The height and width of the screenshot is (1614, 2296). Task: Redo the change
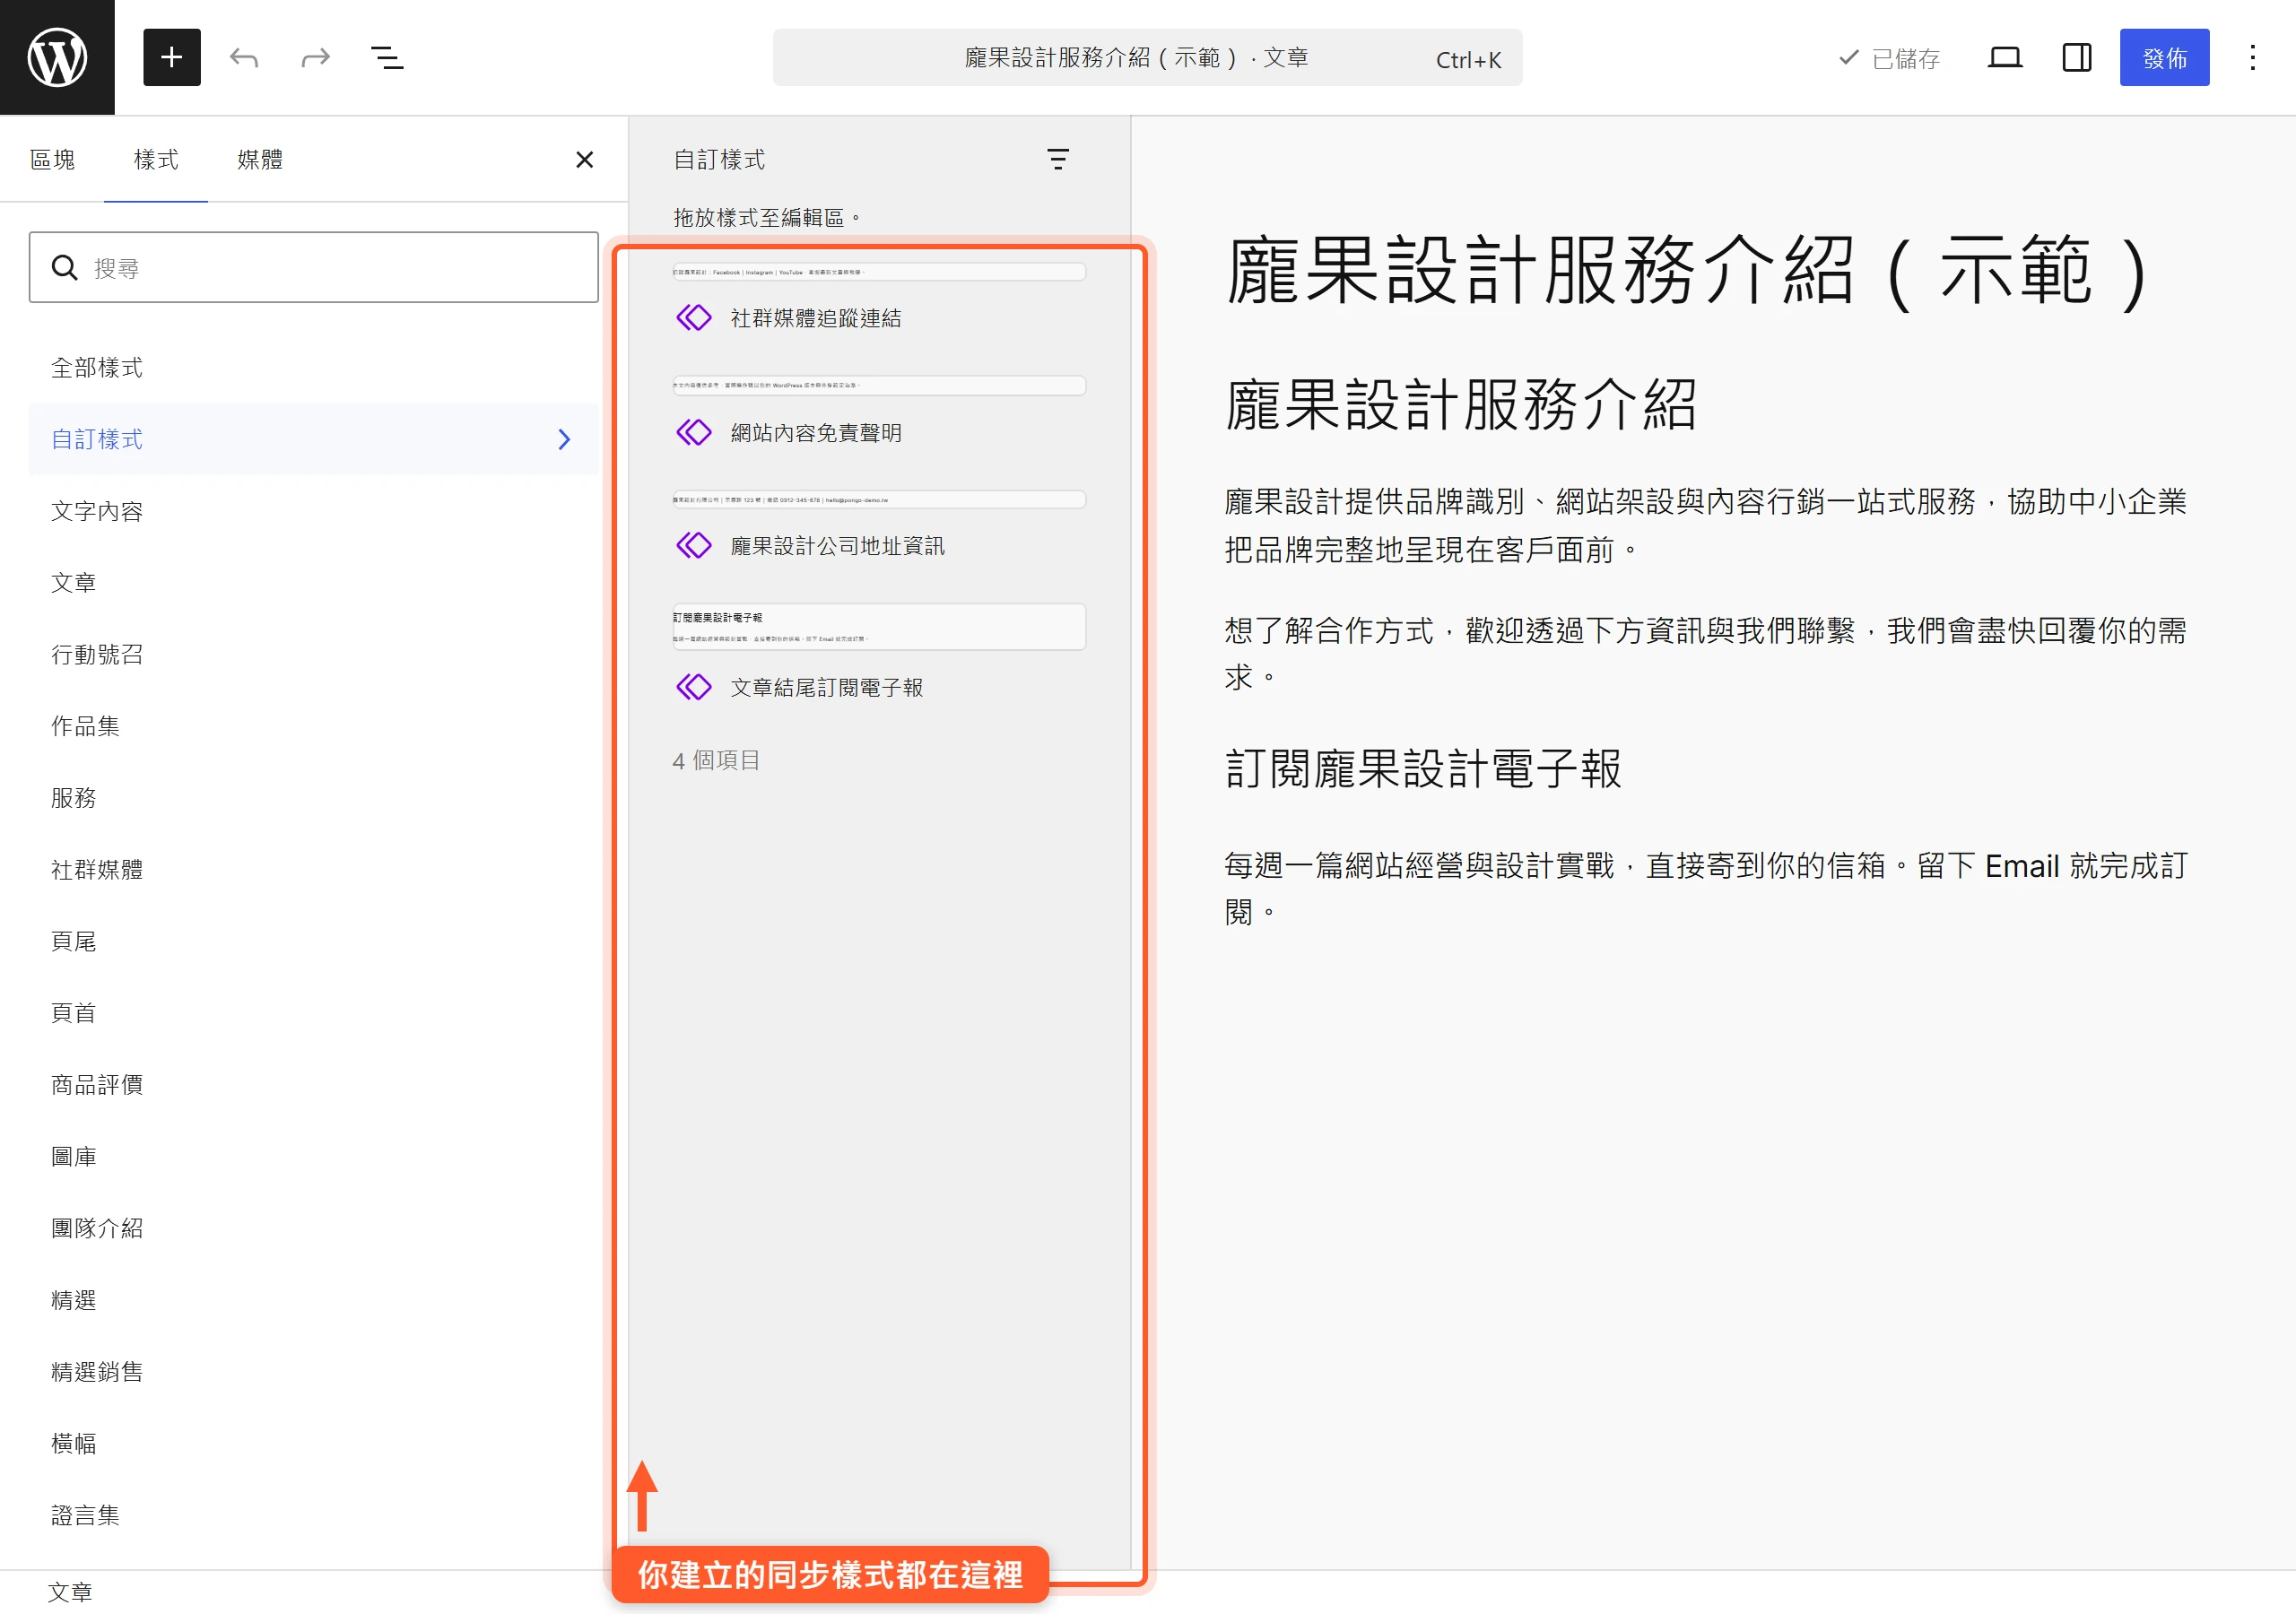[x=316, y=58]
